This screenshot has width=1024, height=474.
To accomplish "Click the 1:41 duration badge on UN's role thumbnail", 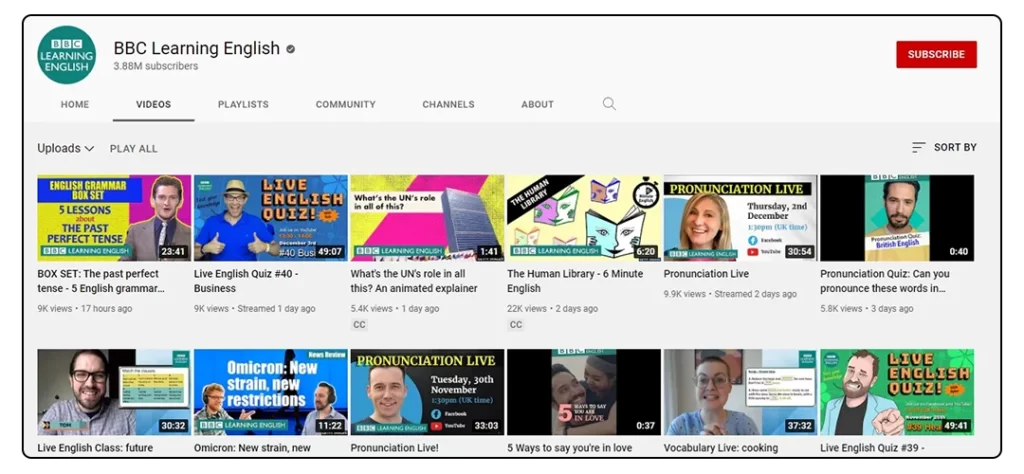I will tap(488, 251).
